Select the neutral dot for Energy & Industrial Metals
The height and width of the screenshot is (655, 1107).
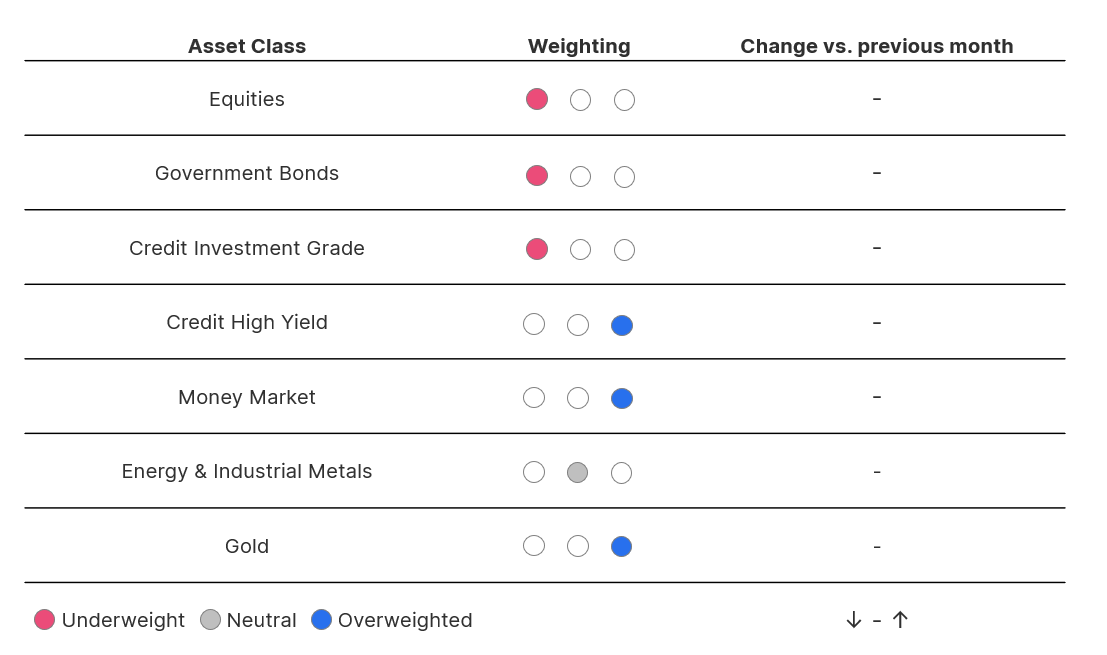coord(578,472)
